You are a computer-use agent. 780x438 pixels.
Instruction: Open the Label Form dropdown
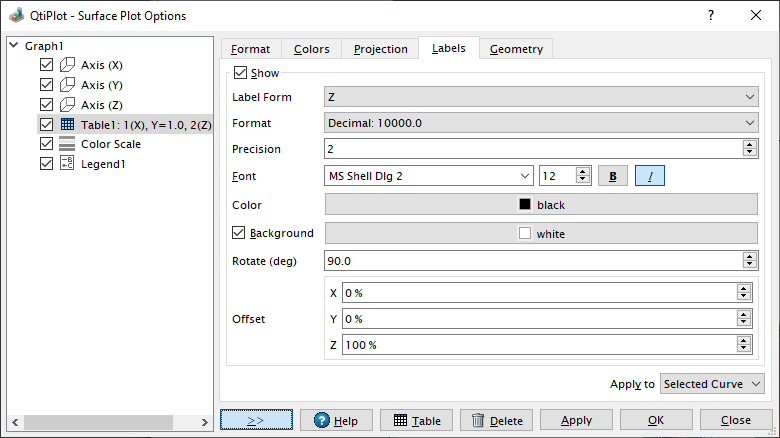point(540,97)
